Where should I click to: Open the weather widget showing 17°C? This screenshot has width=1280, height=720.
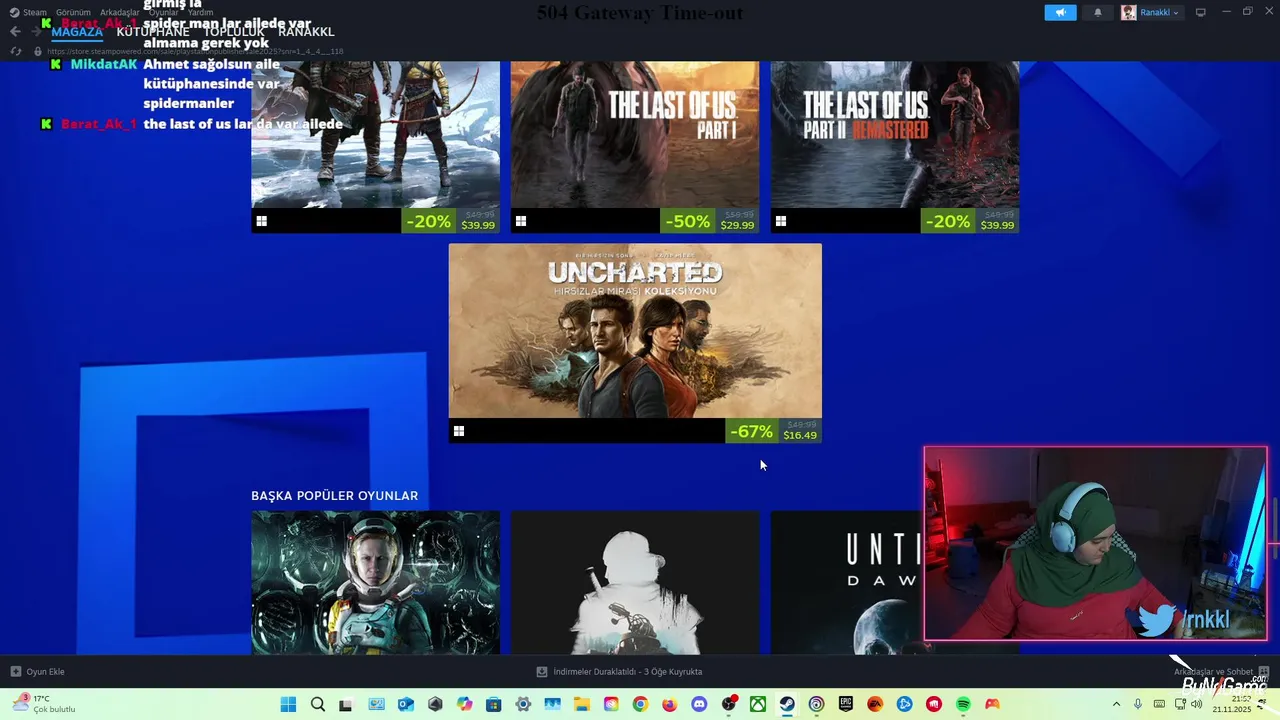[43, 704]
